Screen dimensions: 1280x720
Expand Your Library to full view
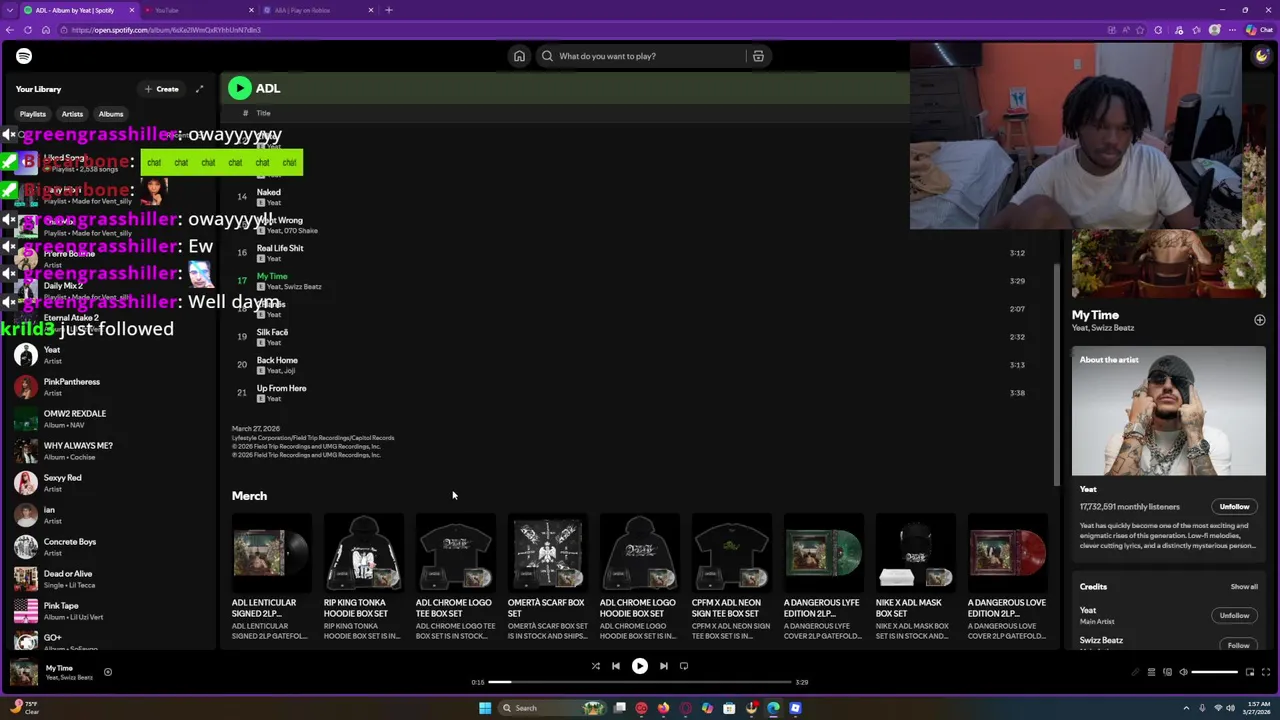click(x=199, y=89)
